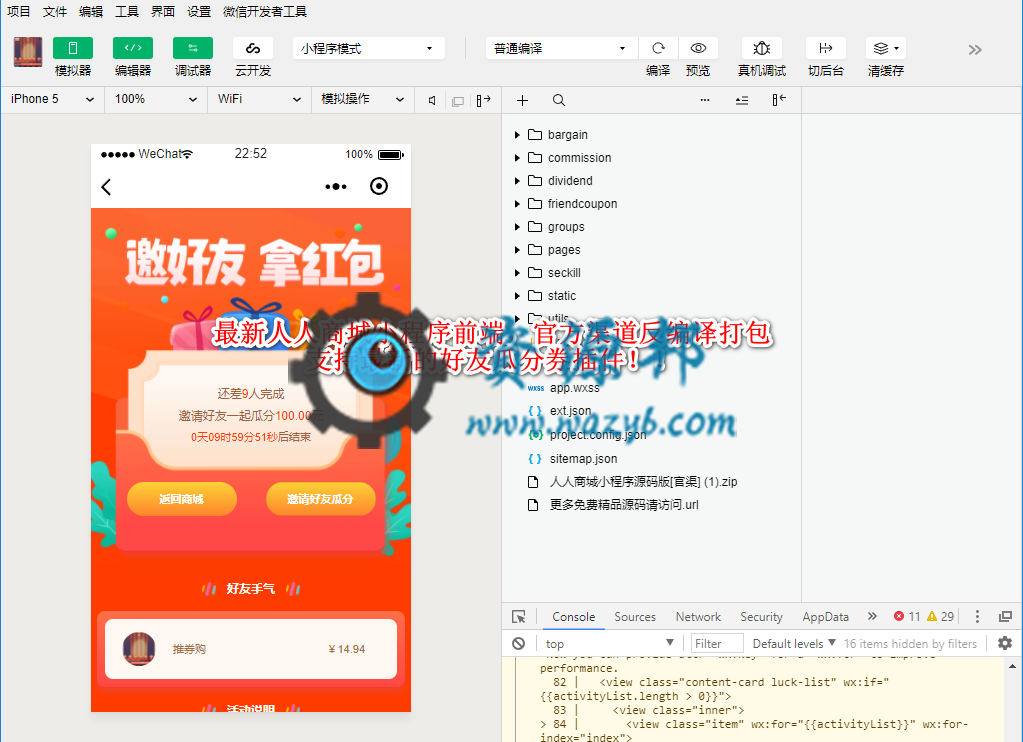Click the compile (编译) refresh icon
Viewport: 1023px width, 742px height.
tap(658, 48)
